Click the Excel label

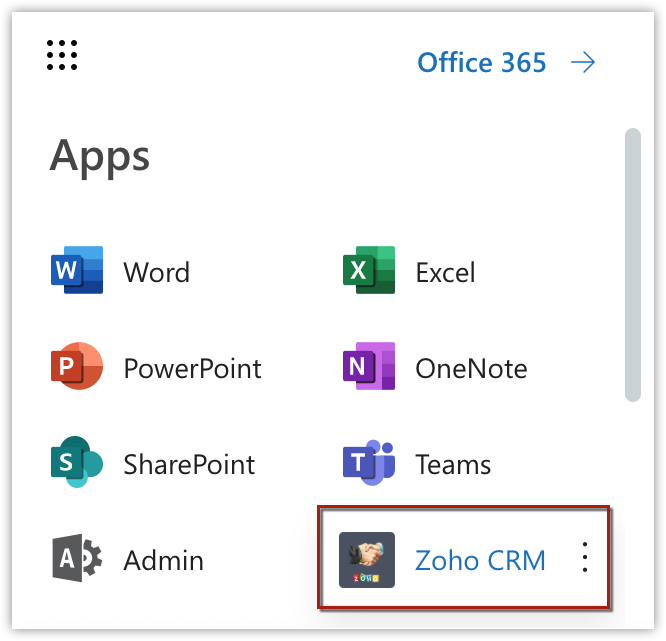(445, 272)
